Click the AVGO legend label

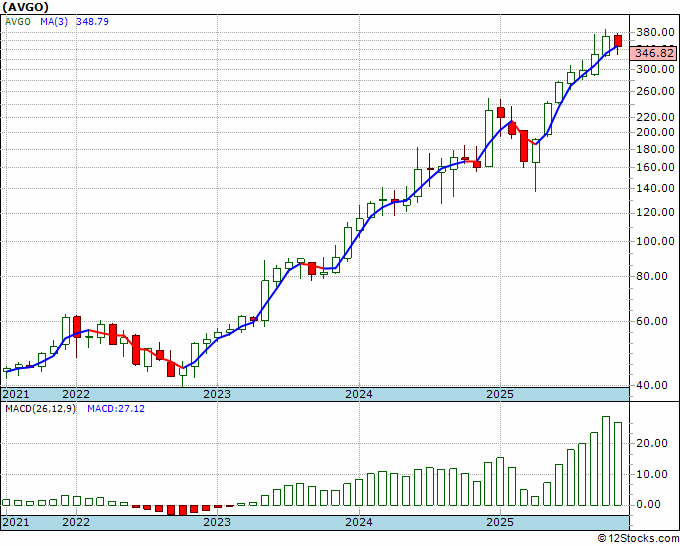[18, 22]
